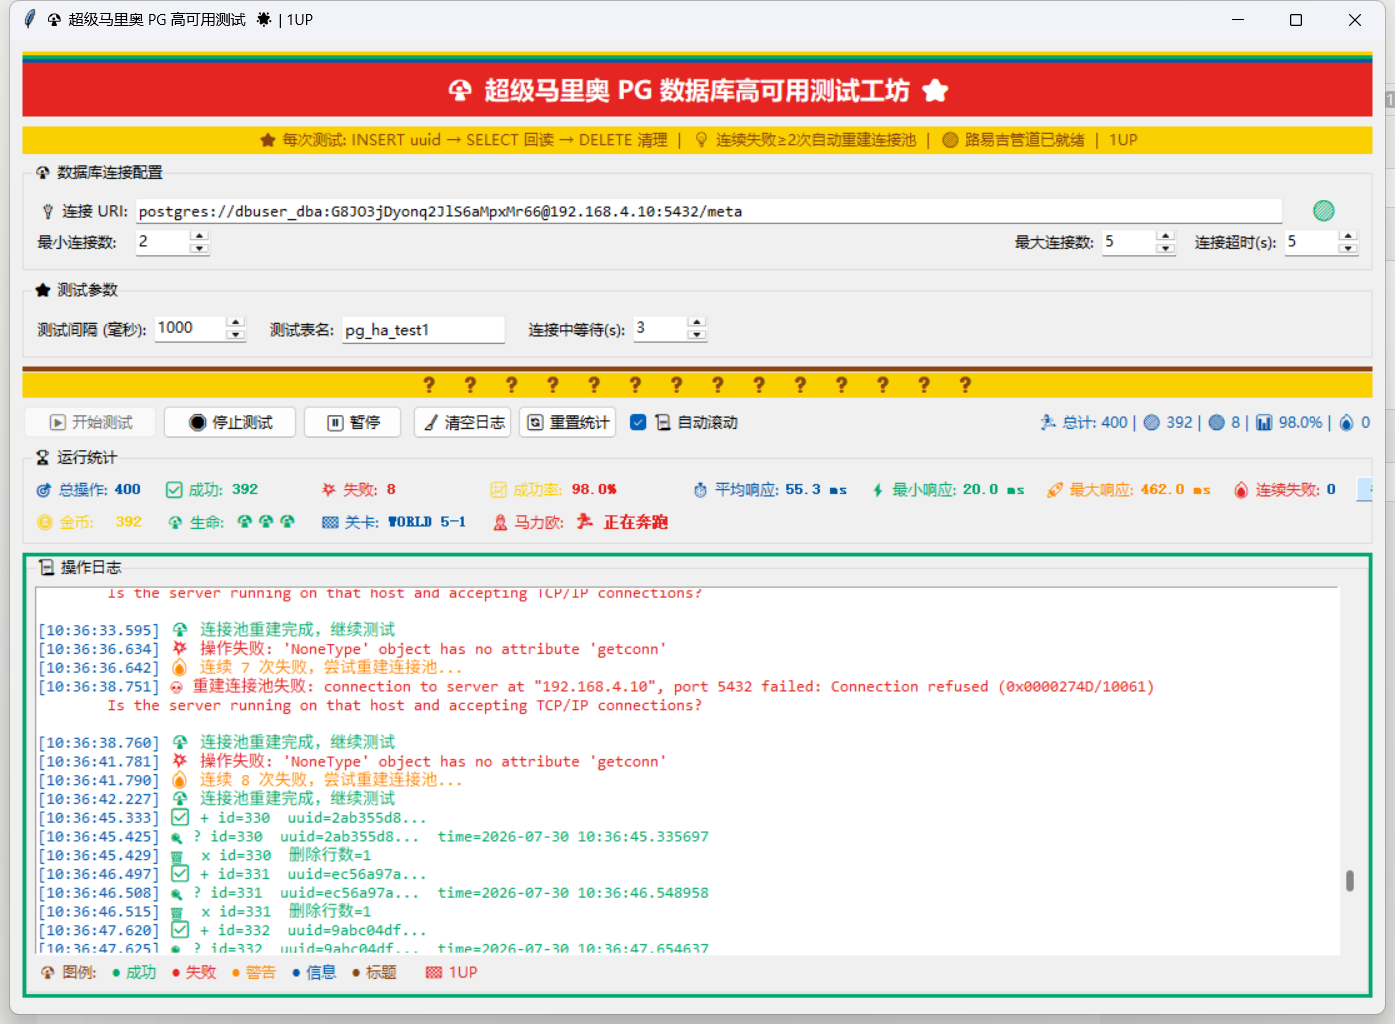Click the 测试间隔 field showing 1000
Image resolution: width=1395 pixels, height=1024 pixels.
point(190,328)
